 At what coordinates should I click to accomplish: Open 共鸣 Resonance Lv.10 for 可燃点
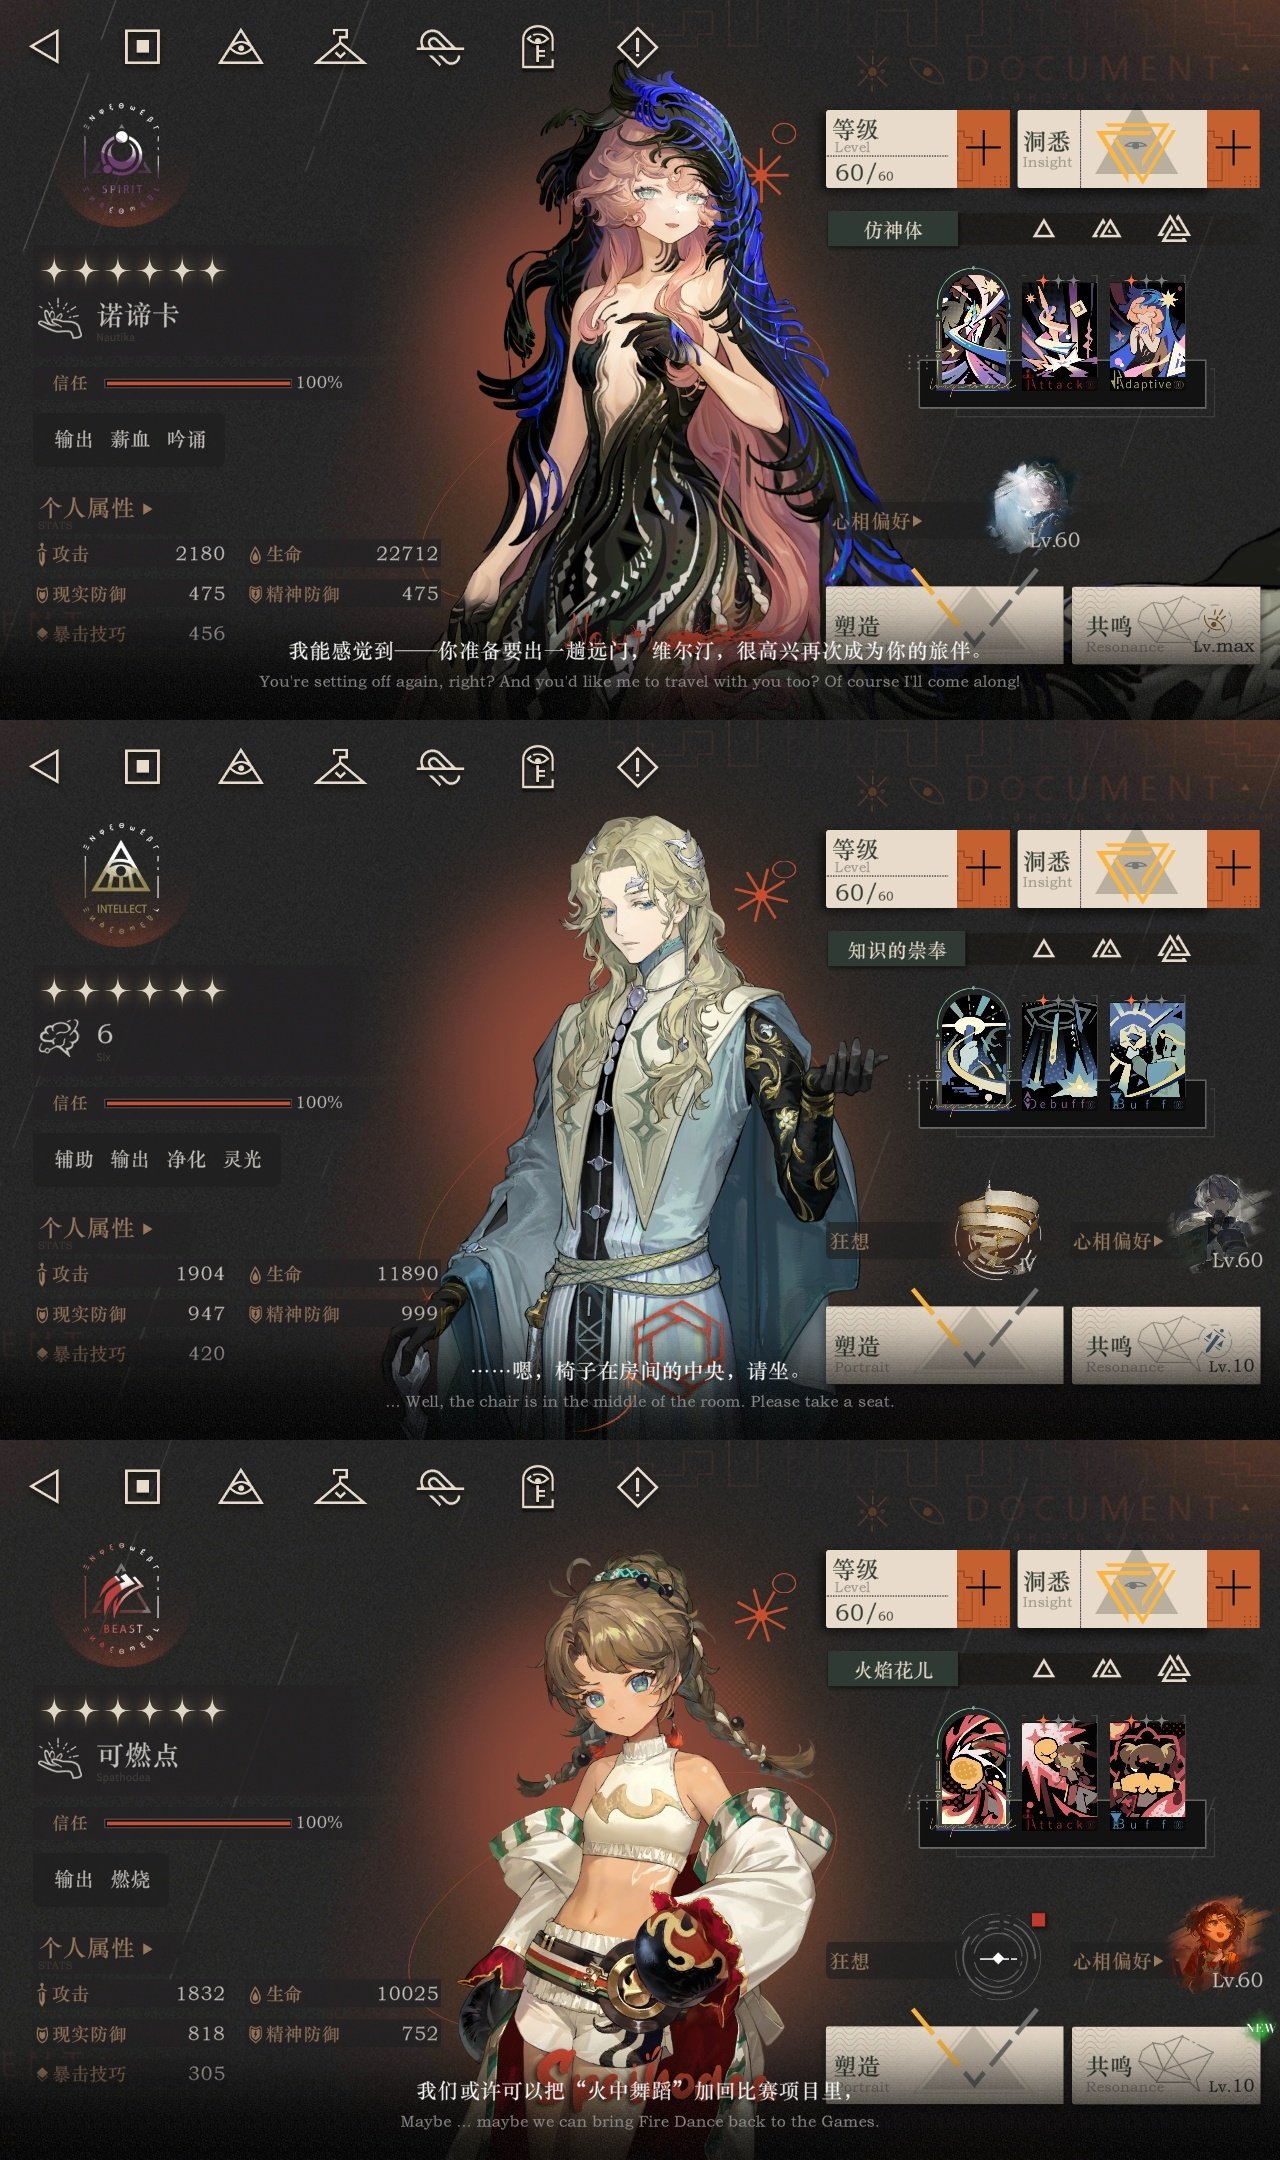(1166, 2066)
